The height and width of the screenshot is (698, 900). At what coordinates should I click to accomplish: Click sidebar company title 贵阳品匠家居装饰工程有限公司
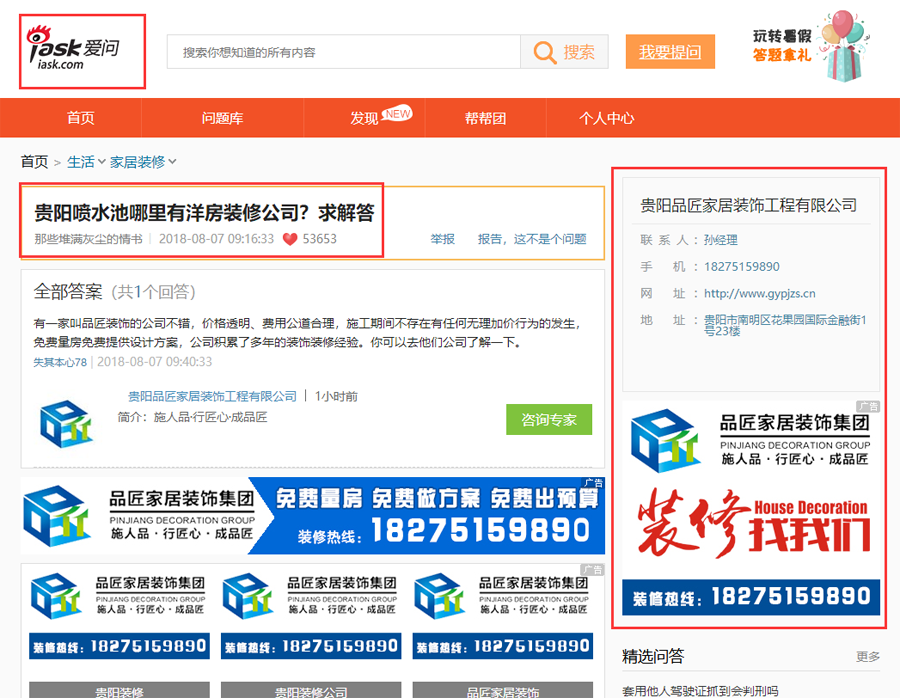point(748,205)
